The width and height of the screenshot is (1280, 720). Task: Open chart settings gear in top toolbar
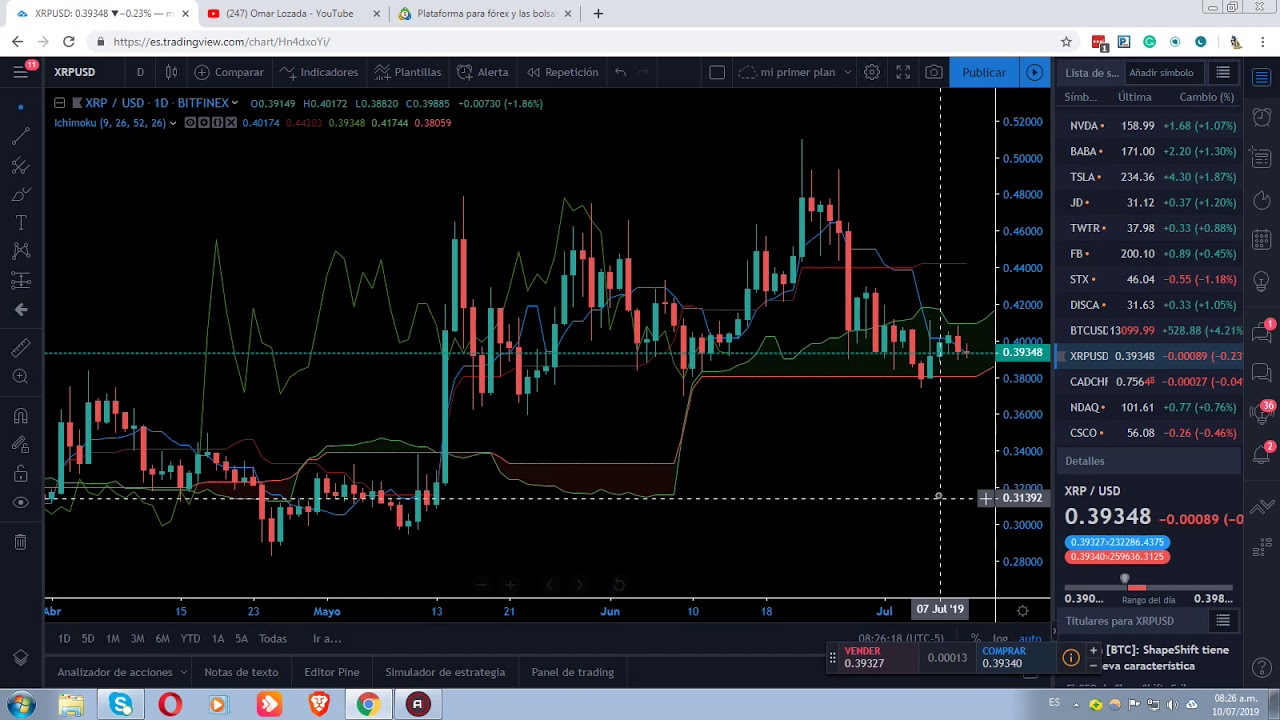(872, 72)
